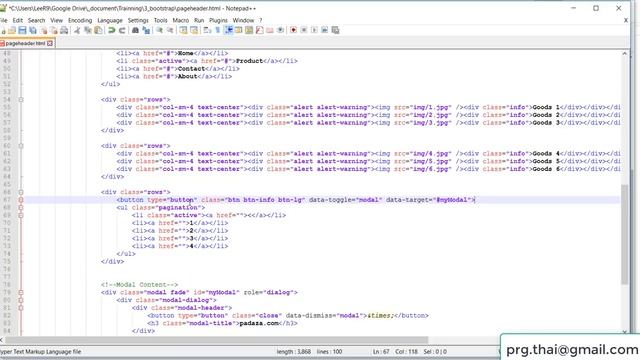The height and width of the screenshot is (360, 640).
Task: Open the Search menu
Action: 36,20
